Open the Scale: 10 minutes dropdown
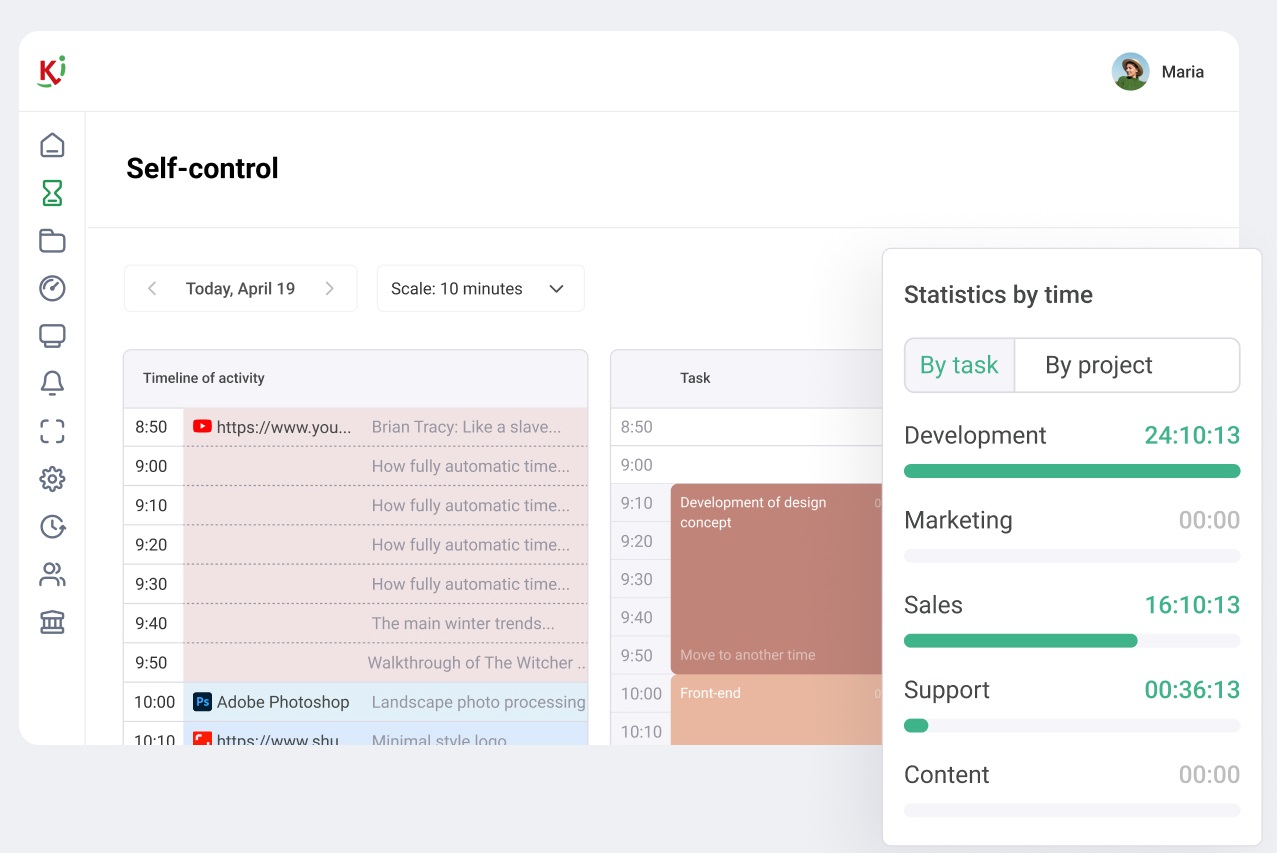Screen dimensions: 1277x853 pos(480,289)
